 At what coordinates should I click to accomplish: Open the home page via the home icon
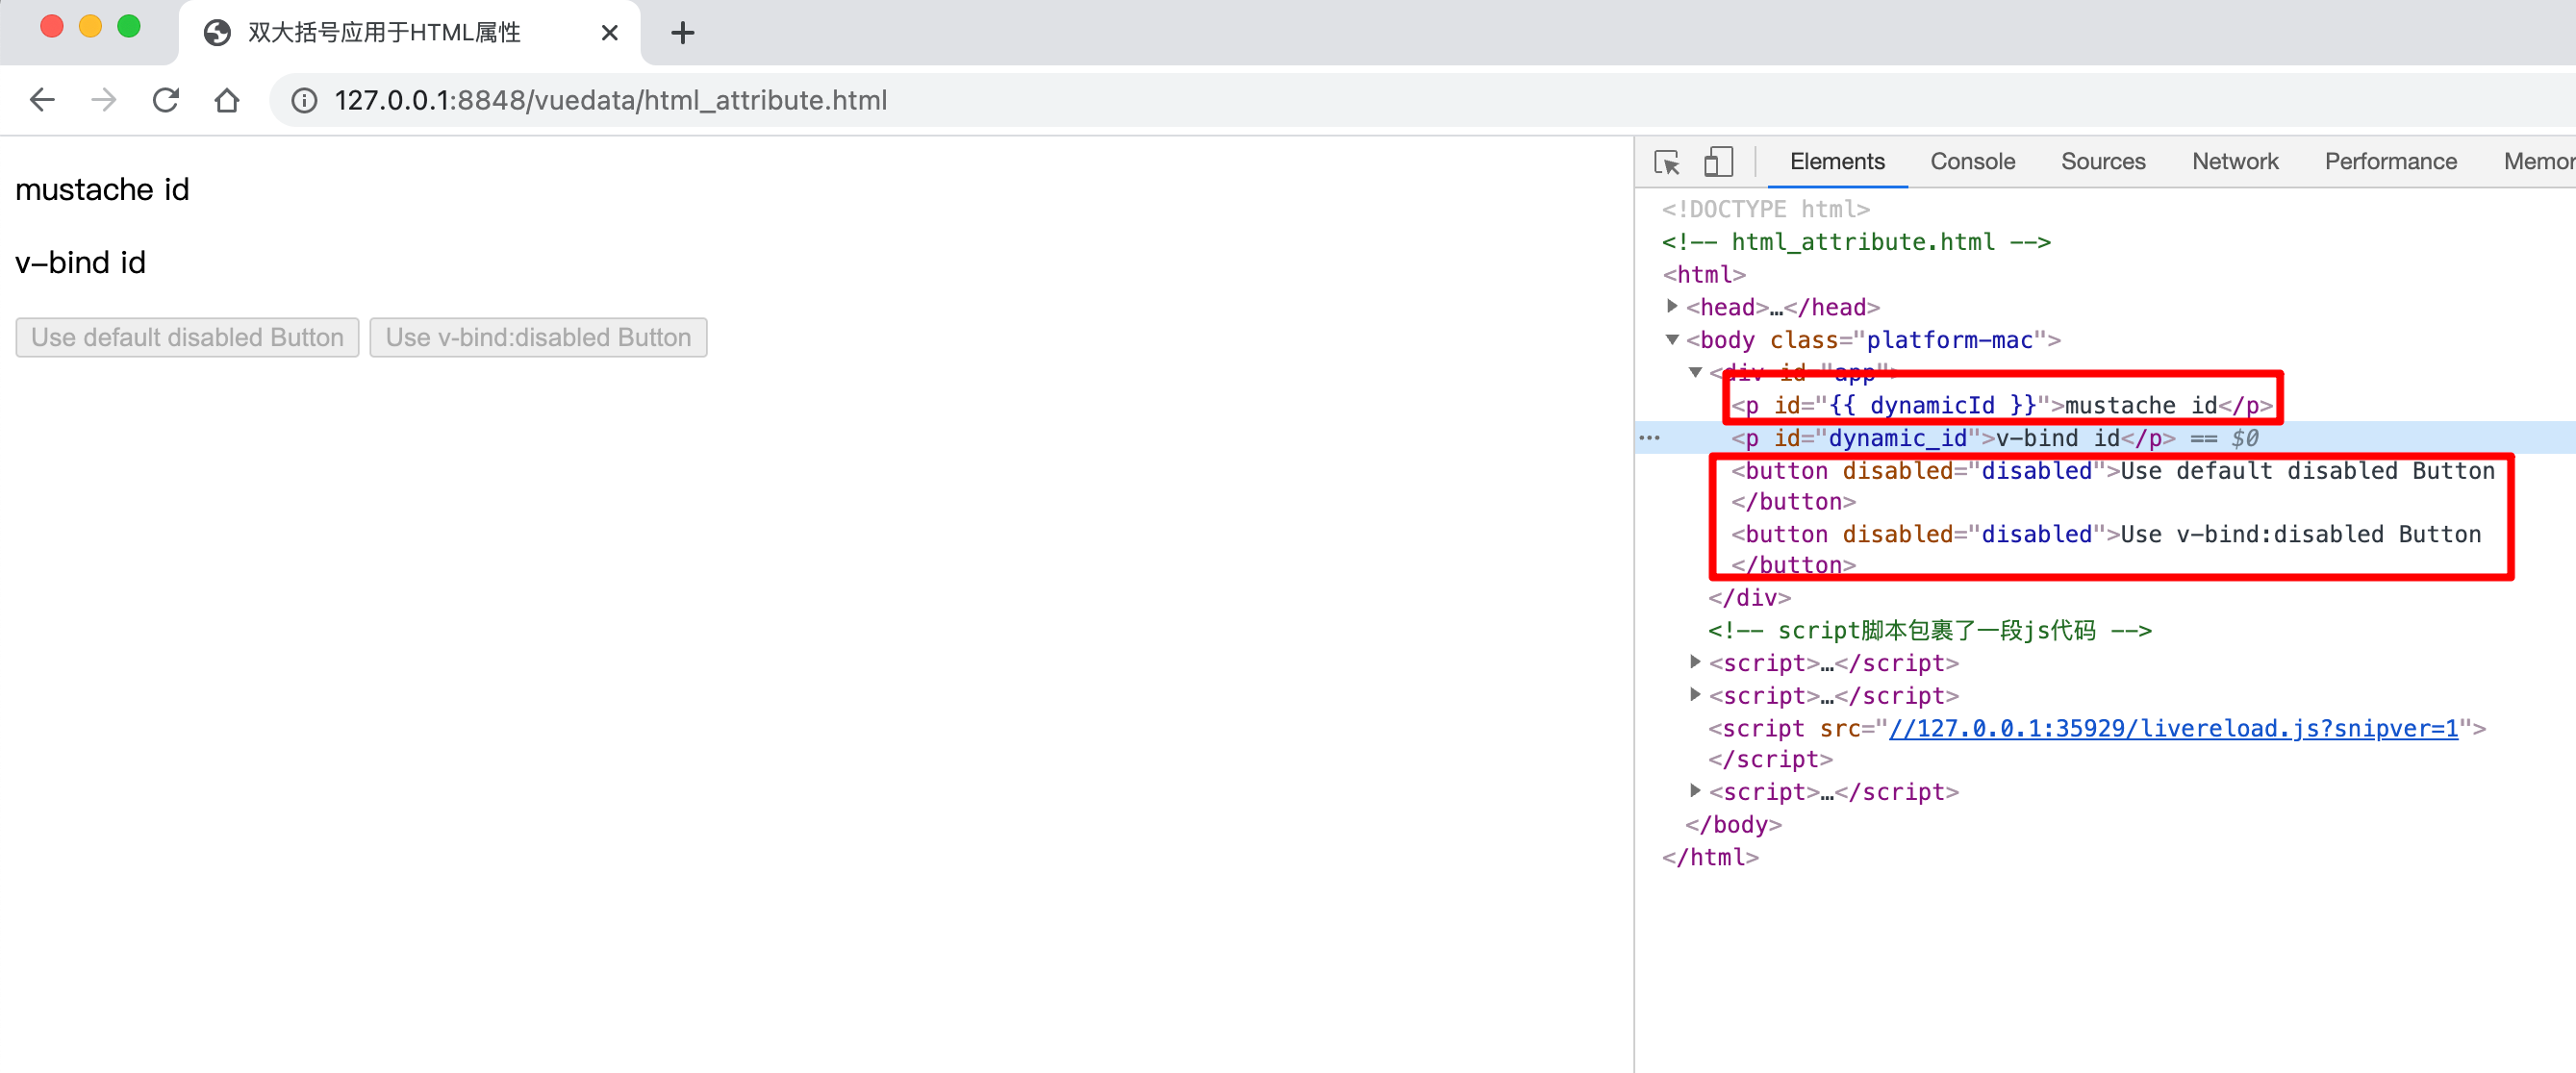tap(227, 100)
